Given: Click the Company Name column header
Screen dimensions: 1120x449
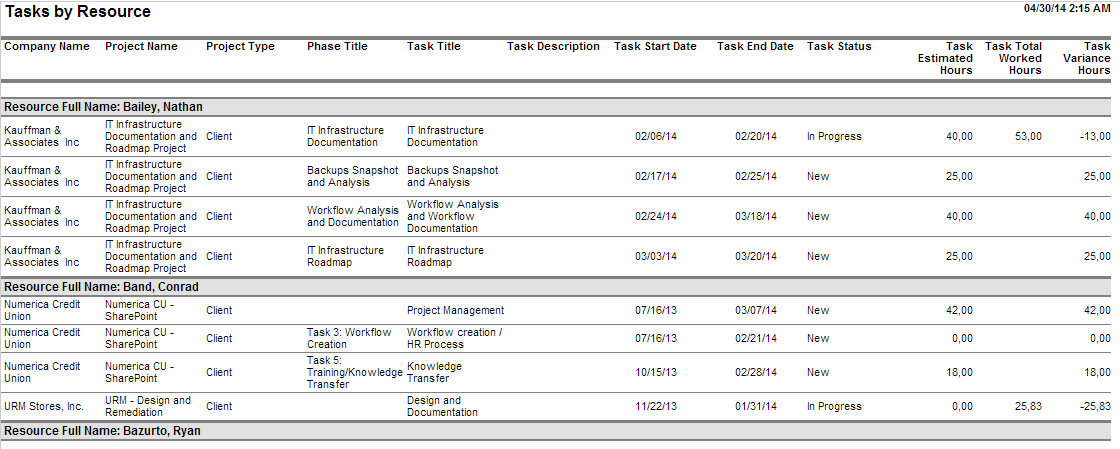Looking at the screenshot, I should [47, 46].
